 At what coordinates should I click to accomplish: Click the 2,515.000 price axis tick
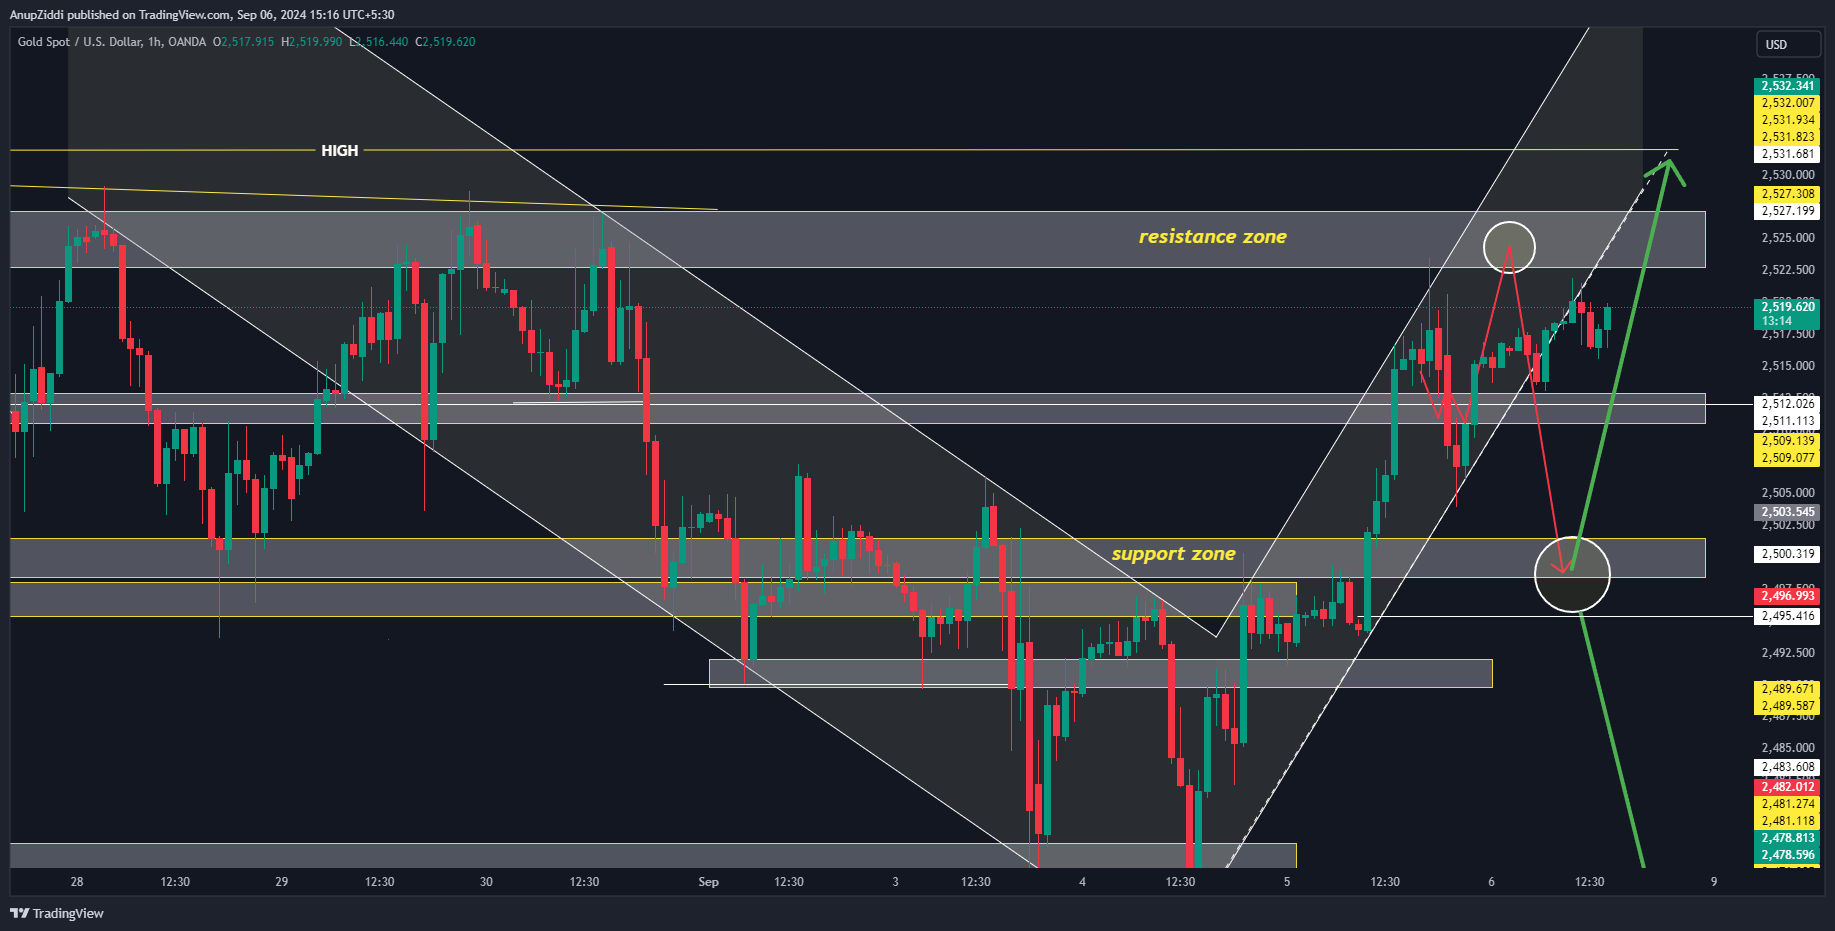point(1787,366)
